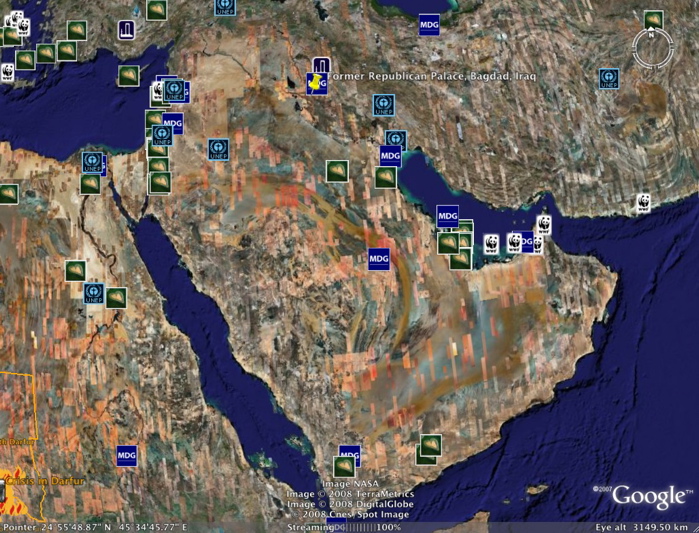Click the Eye alt altitude readout

coord(646,527)
